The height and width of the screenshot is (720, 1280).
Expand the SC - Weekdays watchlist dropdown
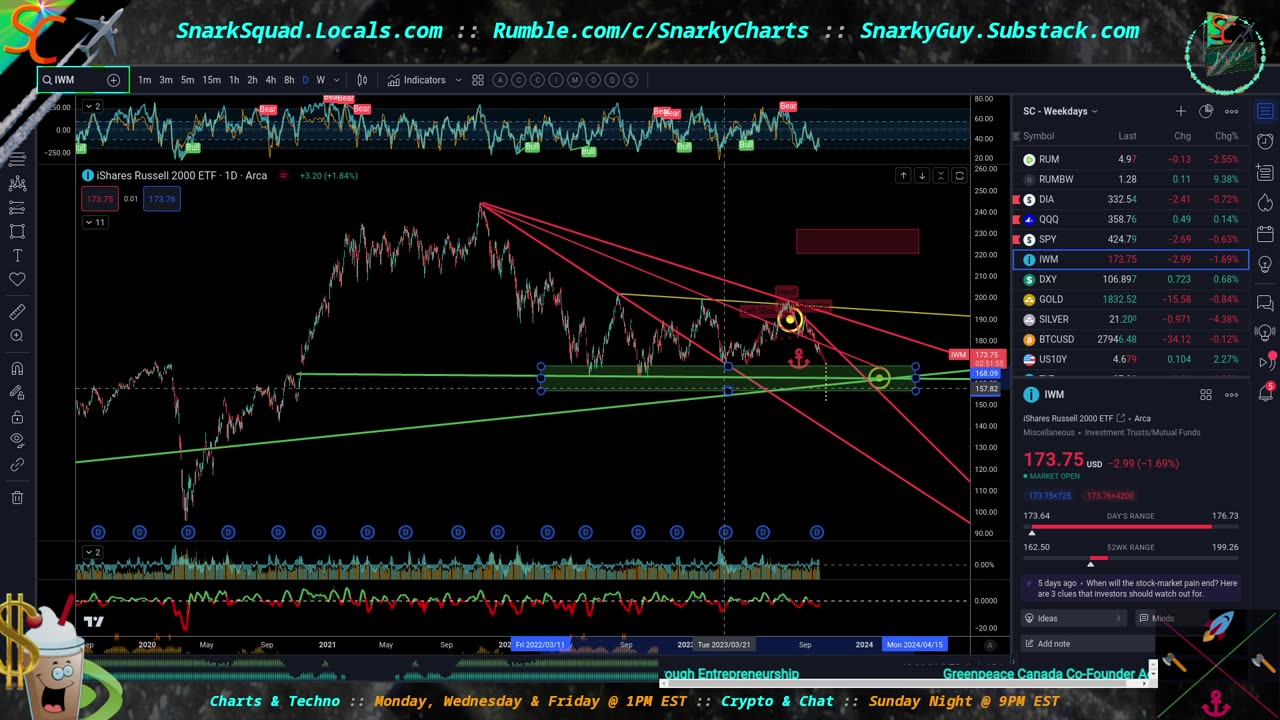pos(1094,111)
